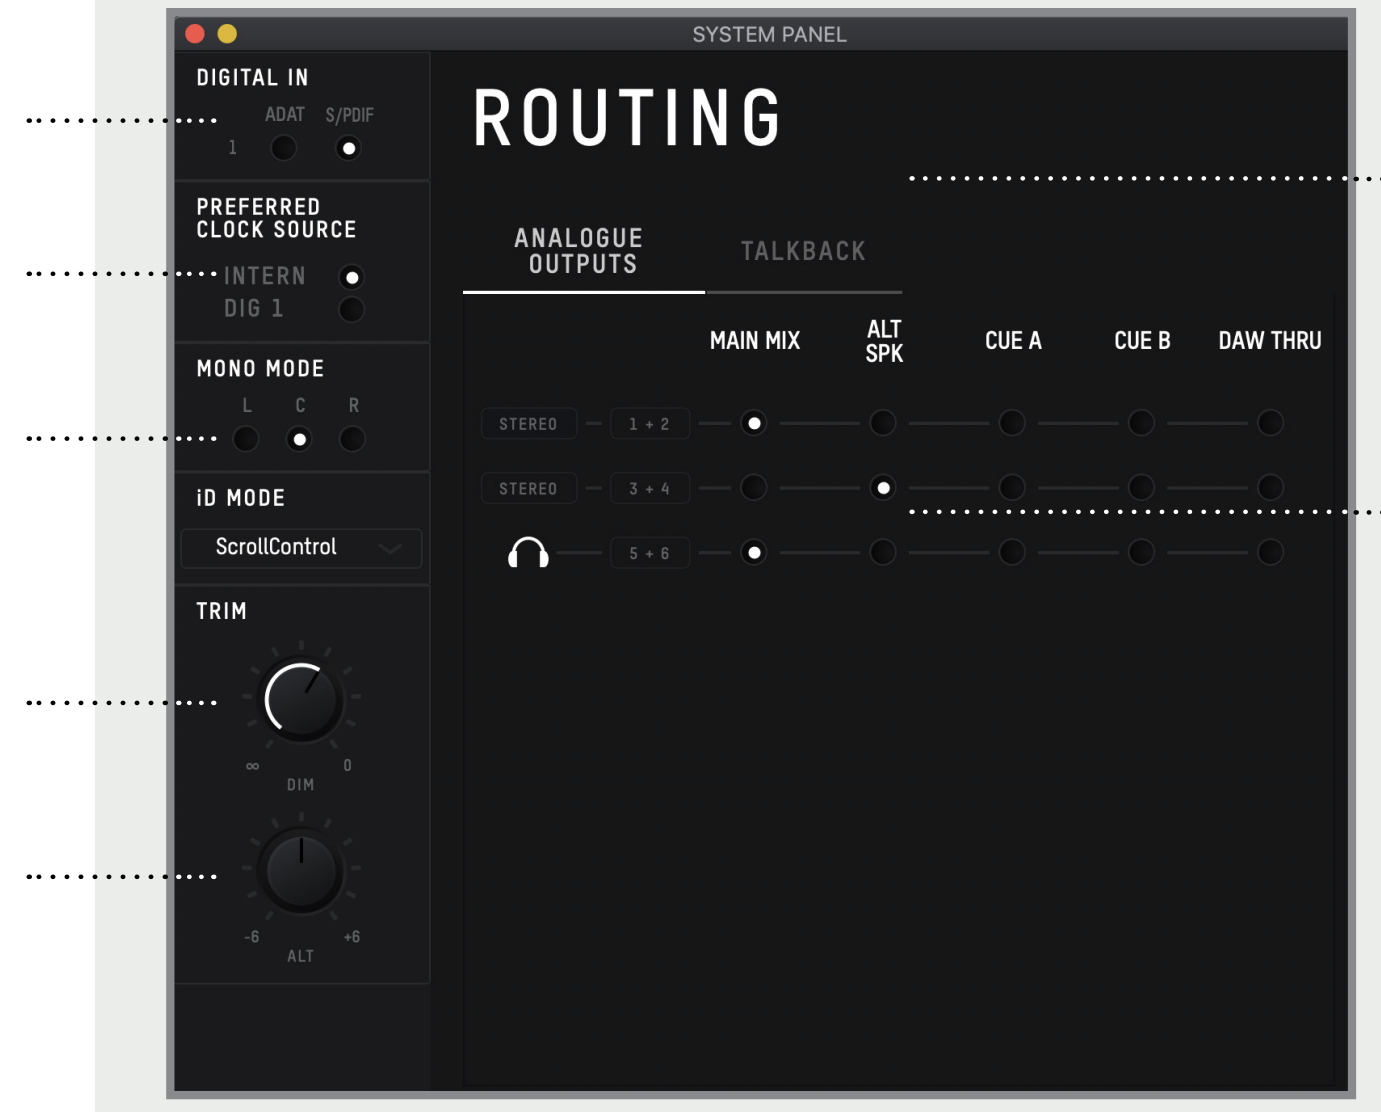The image size is (1381, 1112).
Task: Route outputs 3 + 4 to CUE B
Action: pos(1141,488)
